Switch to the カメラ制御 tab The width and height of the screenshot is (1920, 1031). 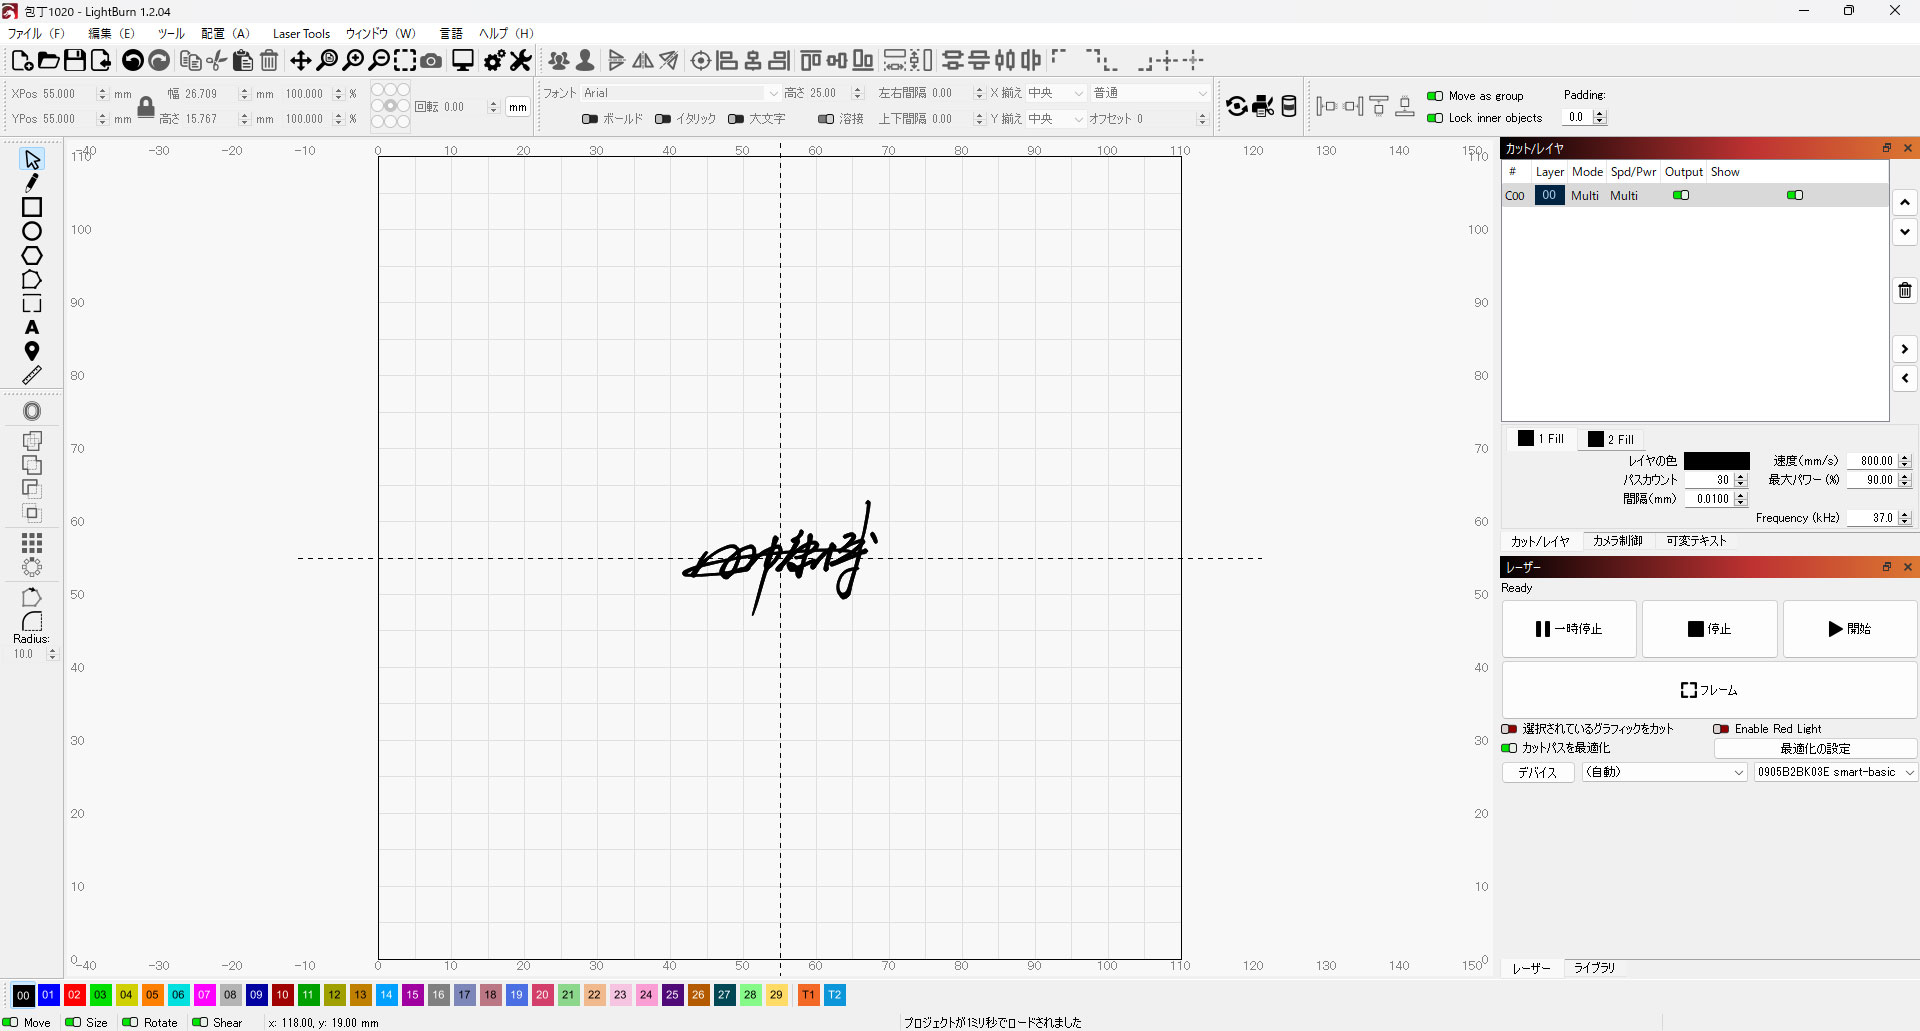[x=1617, y=541]
